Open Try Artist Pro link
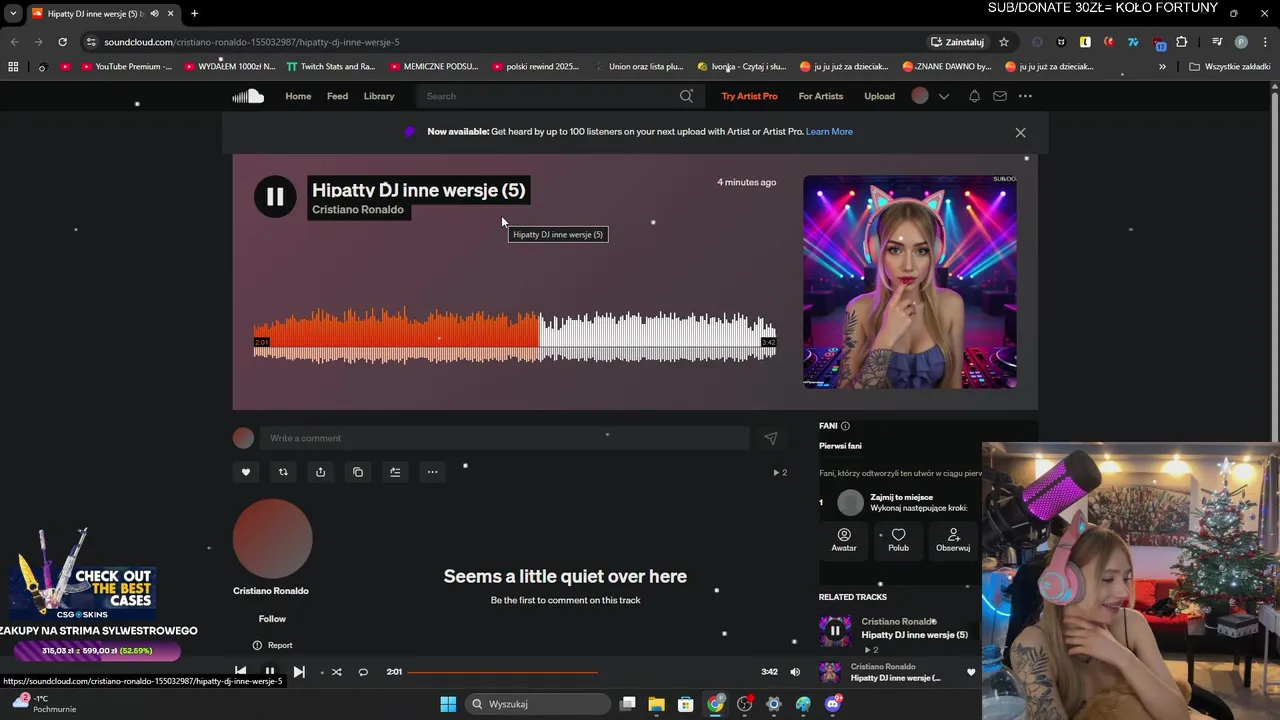Viewport: 1280px width, 720px height. 749,96
